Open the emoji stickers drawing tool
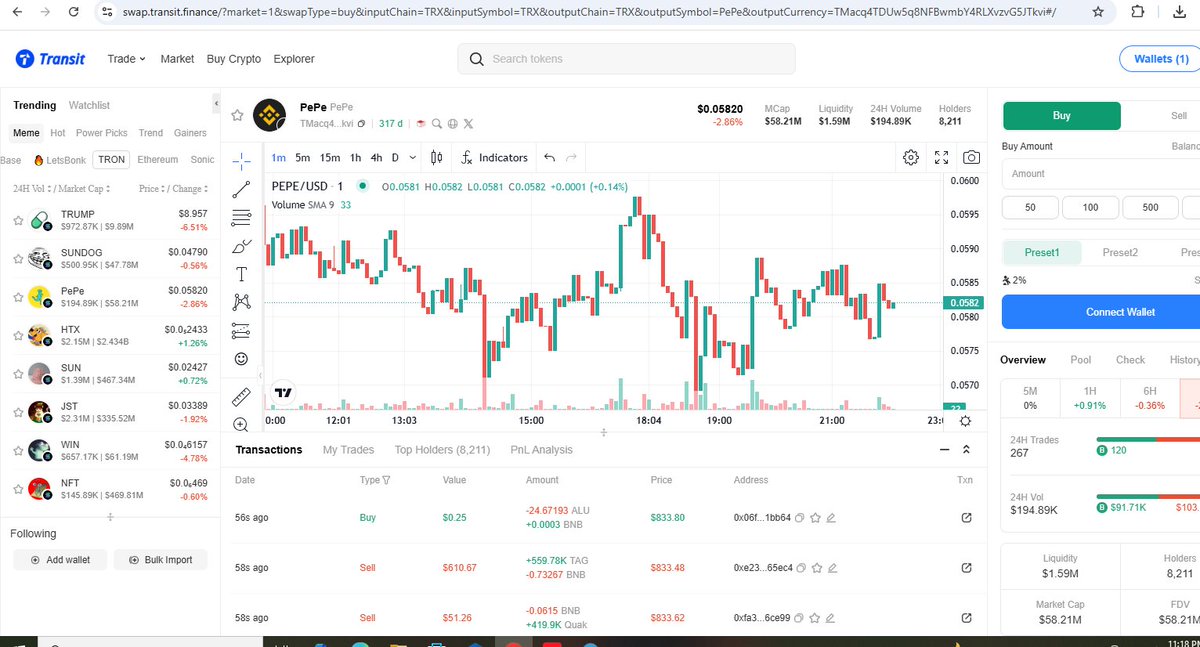 coord(241,358)
